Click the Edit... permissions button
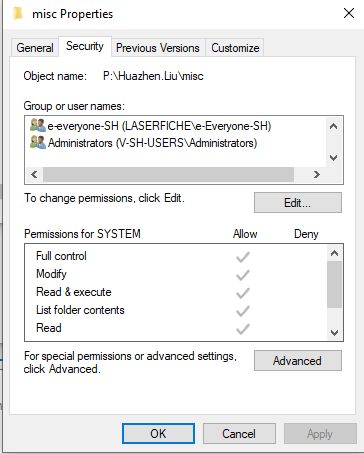364x454 pixels. (298, 203)
